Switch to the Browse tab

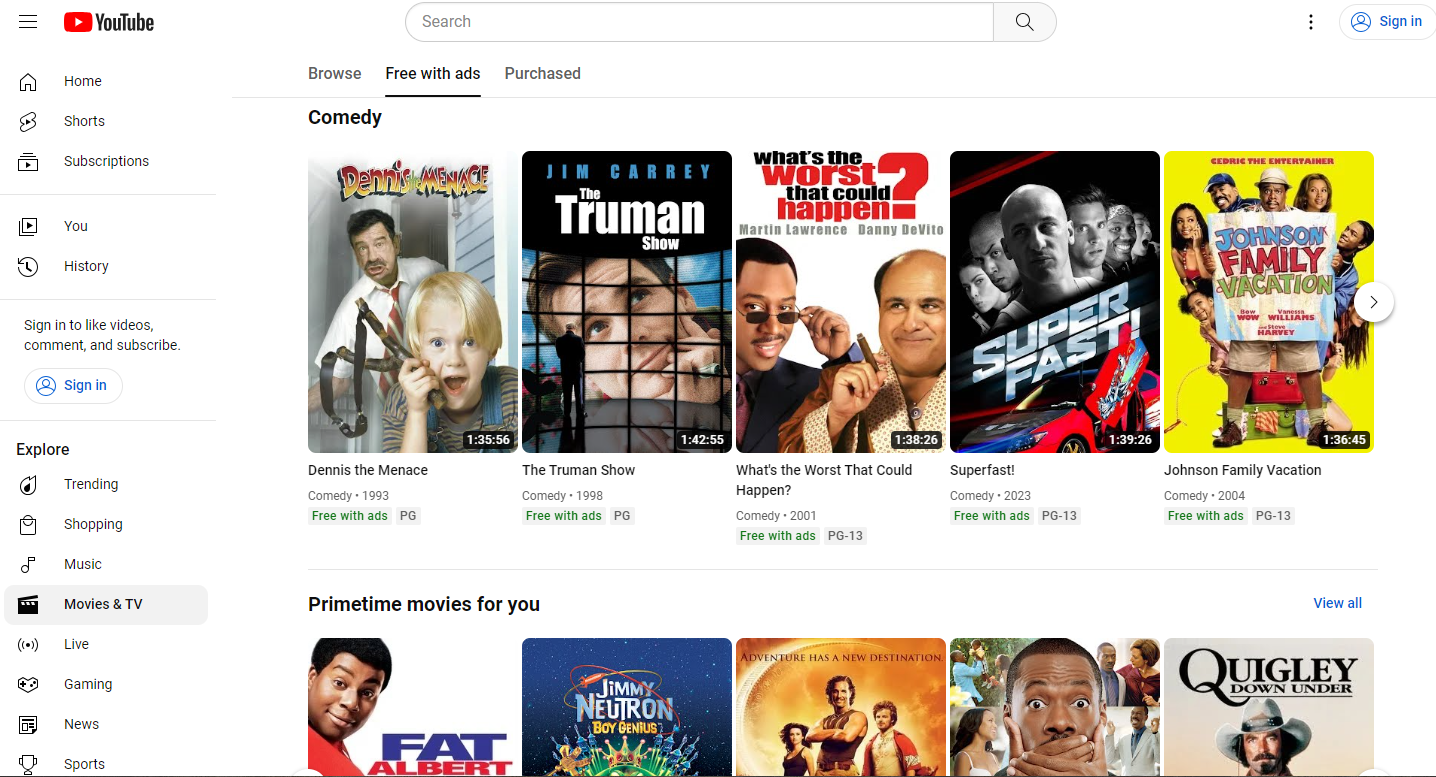(x=335, y=73)
